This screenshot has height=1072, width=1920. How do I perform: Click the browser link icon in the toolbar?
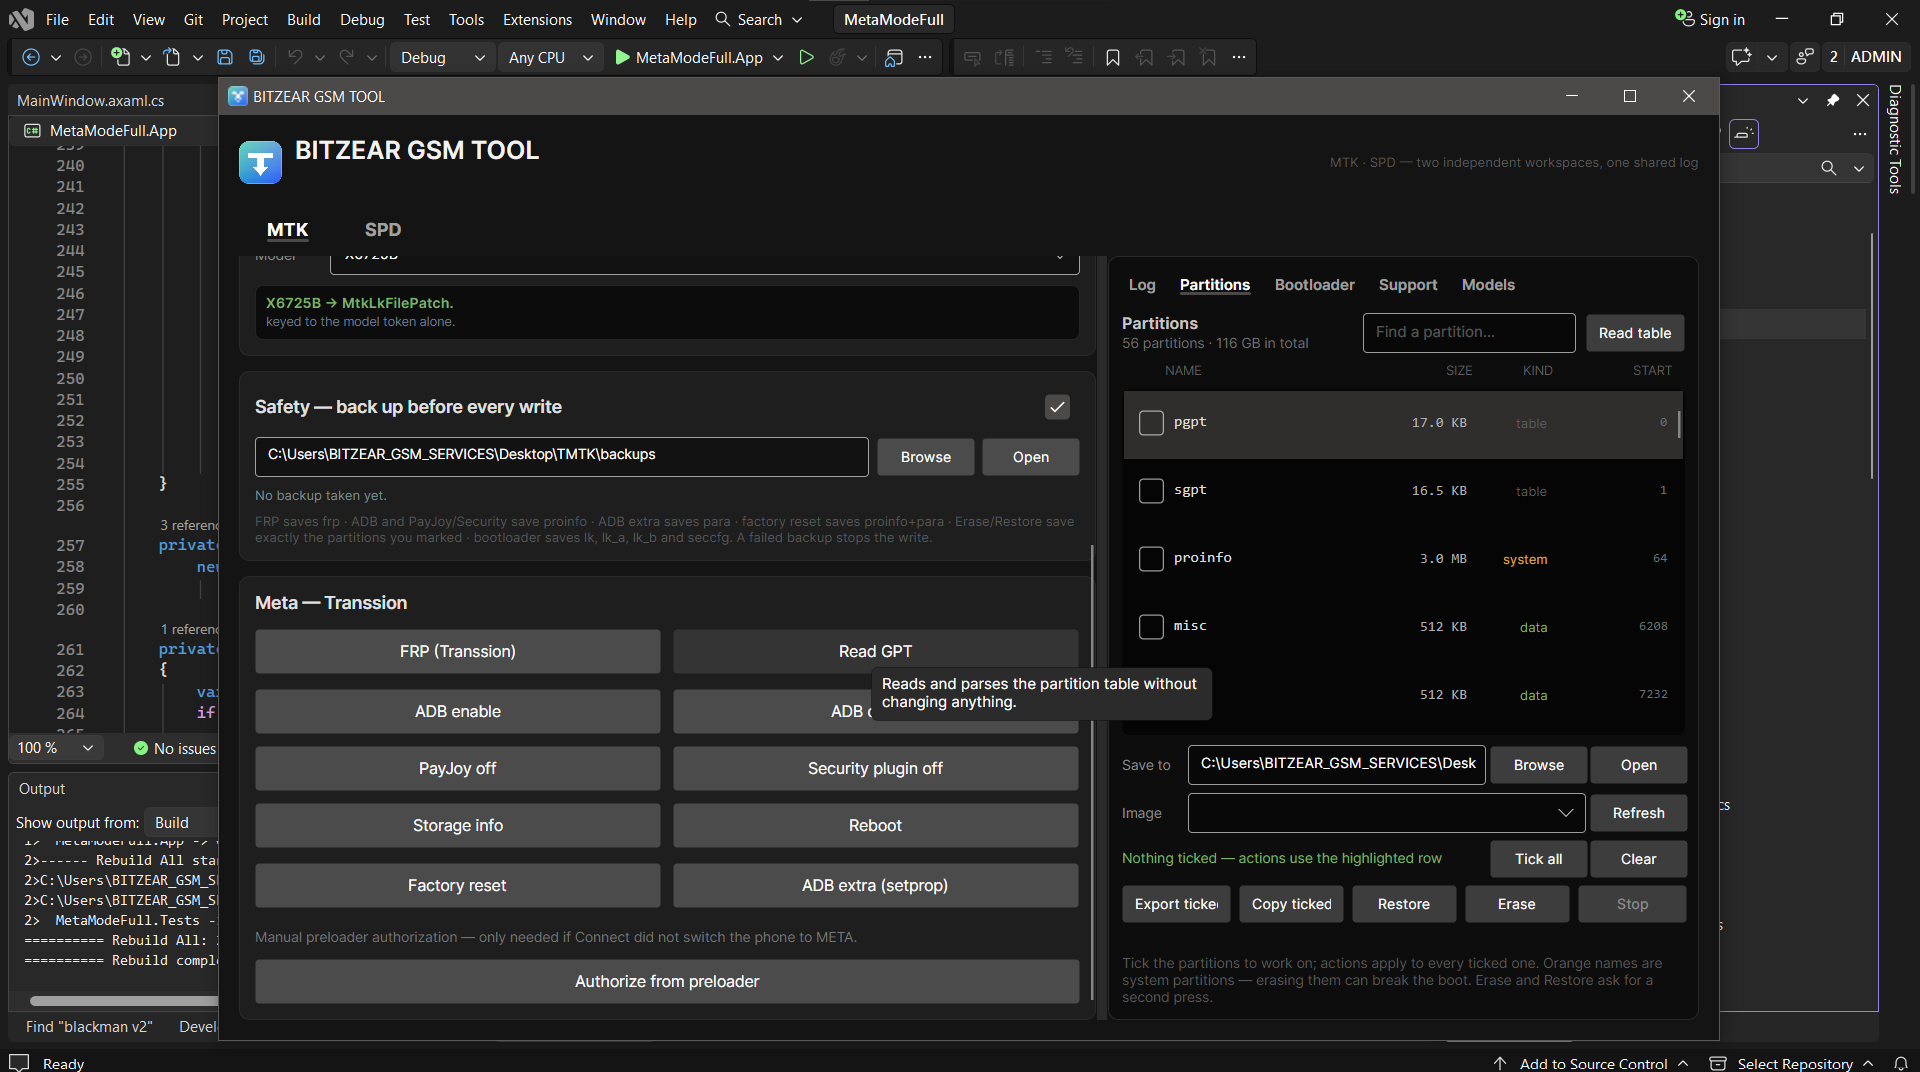[x=894, y=58]
